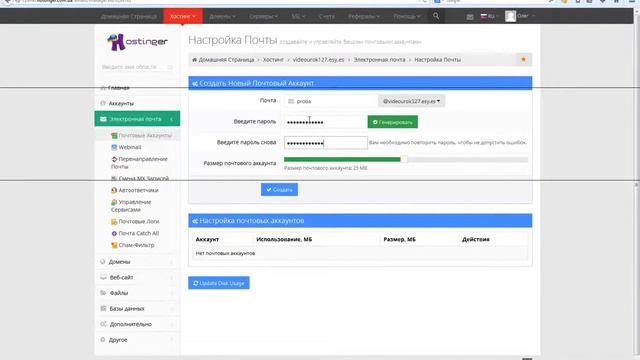
Task: Click the Веб-сайт sidebar icon
Action: (103, 277)
